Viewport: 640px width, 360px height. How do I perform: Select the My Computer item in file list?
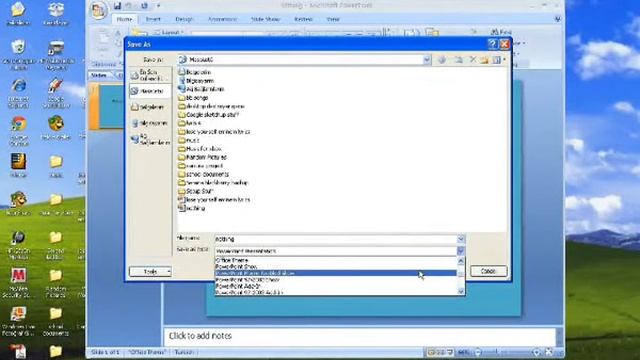[x=196, y=81]
